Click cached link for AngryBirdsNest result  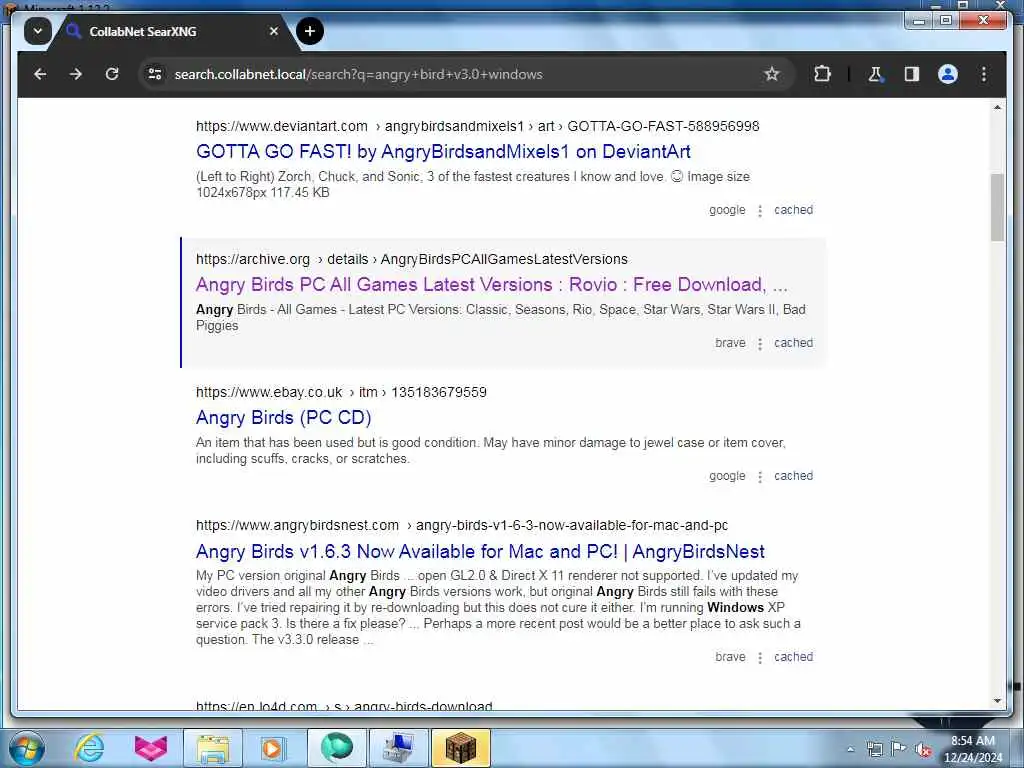coord(793,657)
